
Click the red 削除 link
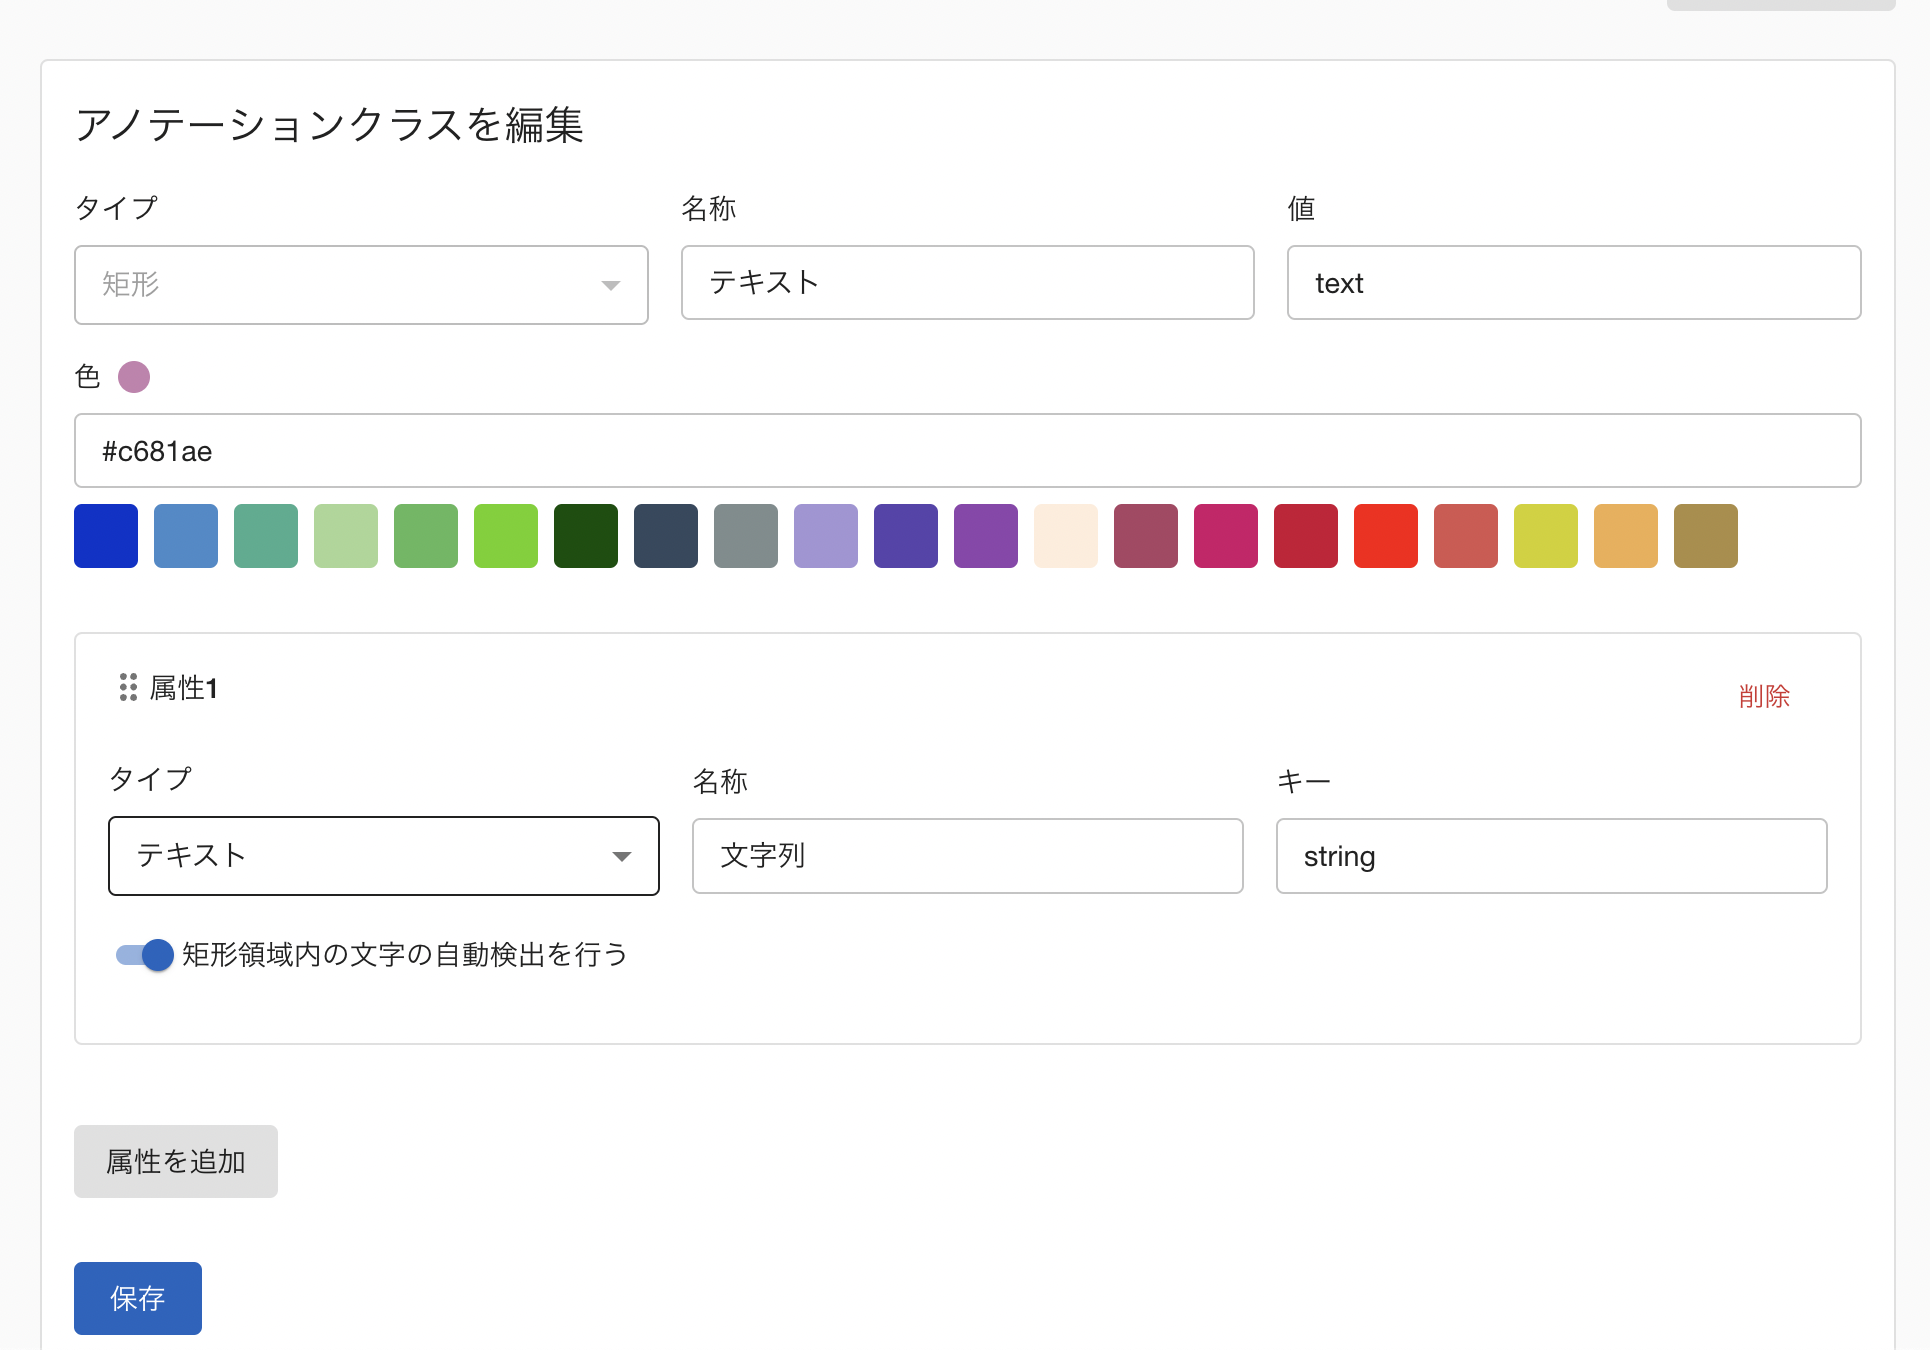click(x=1764, y=696)
